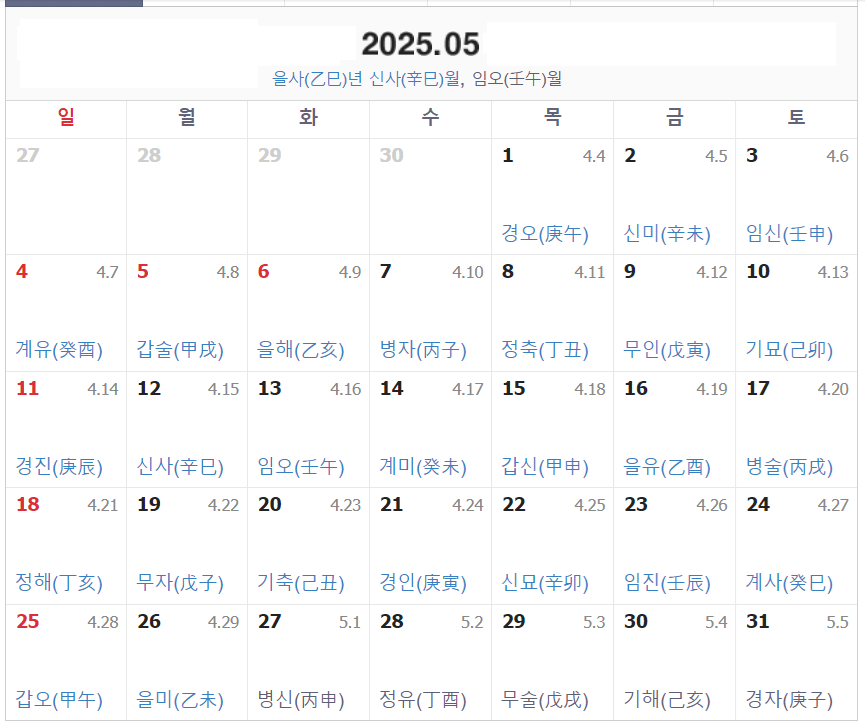Select the 토 (Saturday) column header

(x=796, y=117)
